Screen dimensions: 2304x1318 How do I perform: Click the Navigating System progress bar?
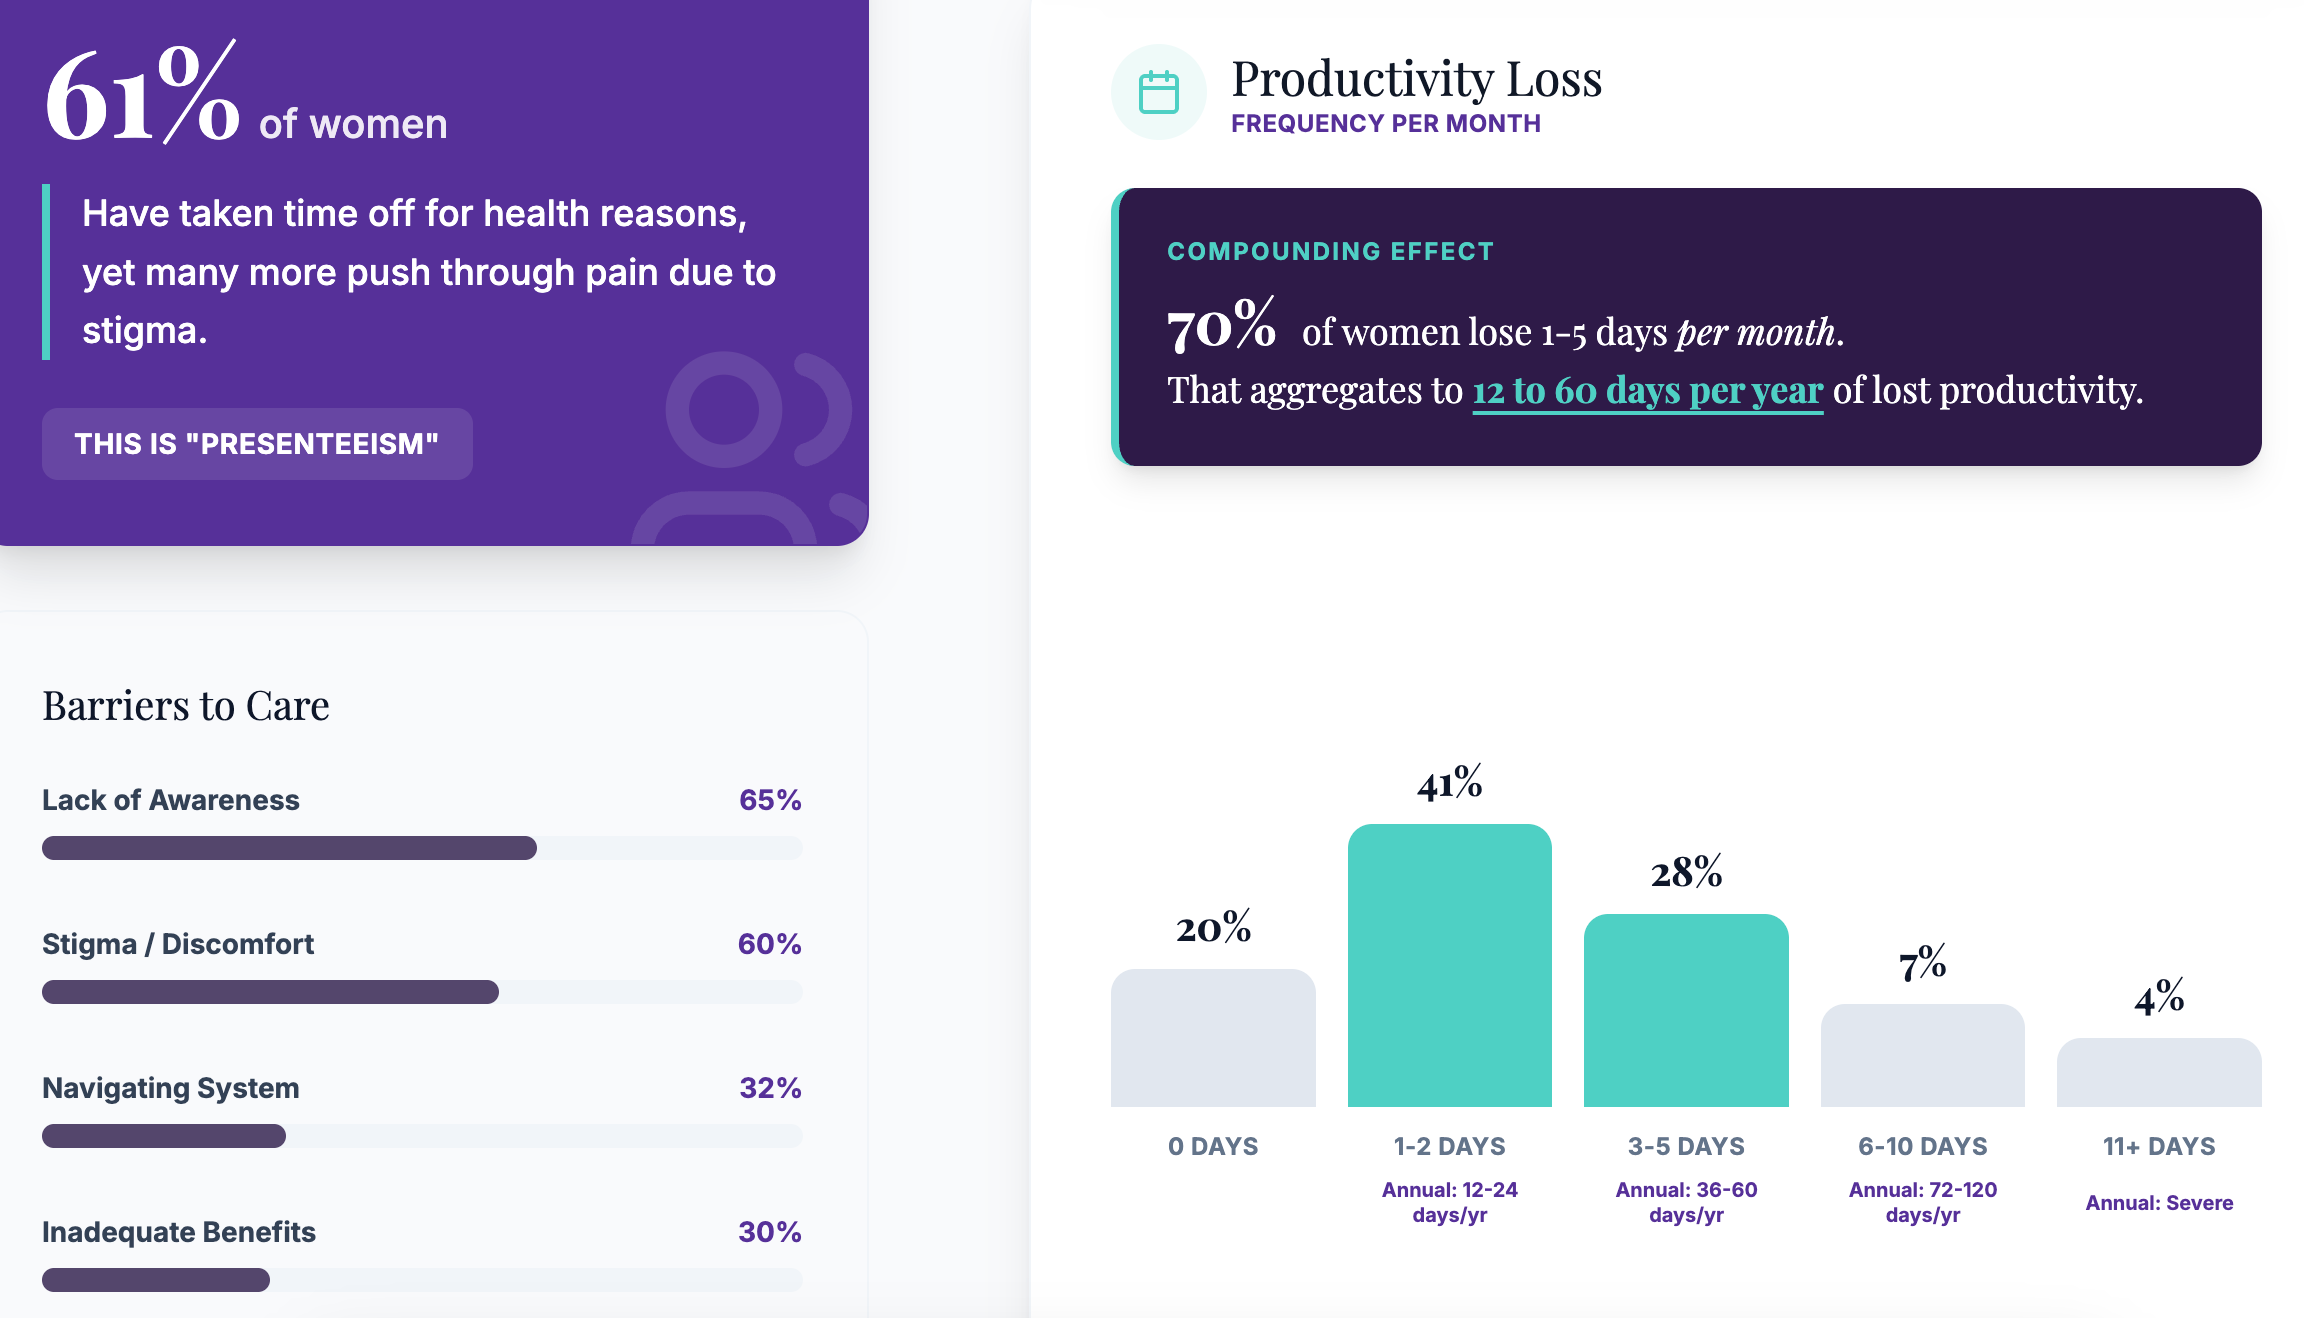coord(422,1136)
